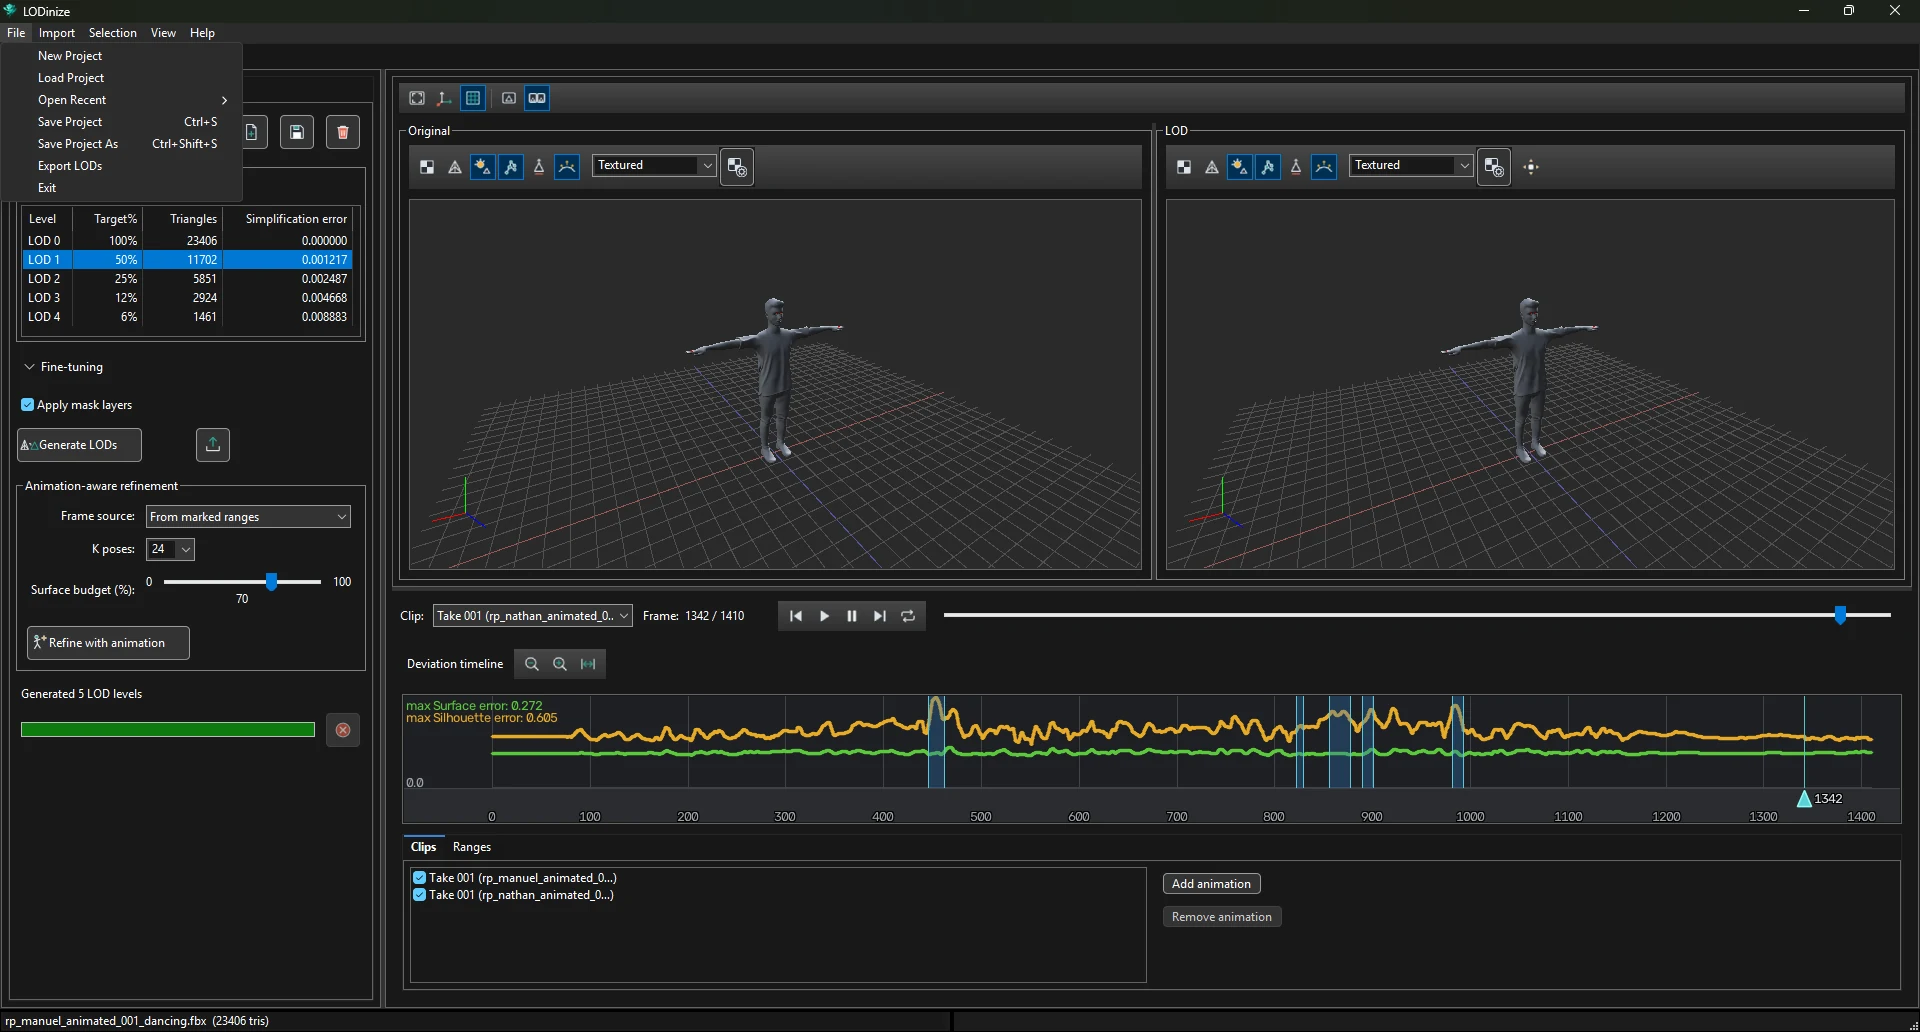The height and width of the screenshot is (1032, 1920).
Task: Click the export upload icon beside Generate LODs
Action: (213, 445)
